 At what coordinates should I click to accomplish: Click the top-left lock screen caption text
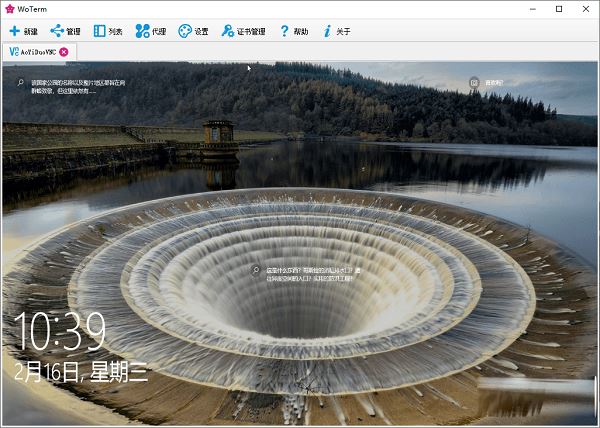pyautogui.click(x=78, y=87)
